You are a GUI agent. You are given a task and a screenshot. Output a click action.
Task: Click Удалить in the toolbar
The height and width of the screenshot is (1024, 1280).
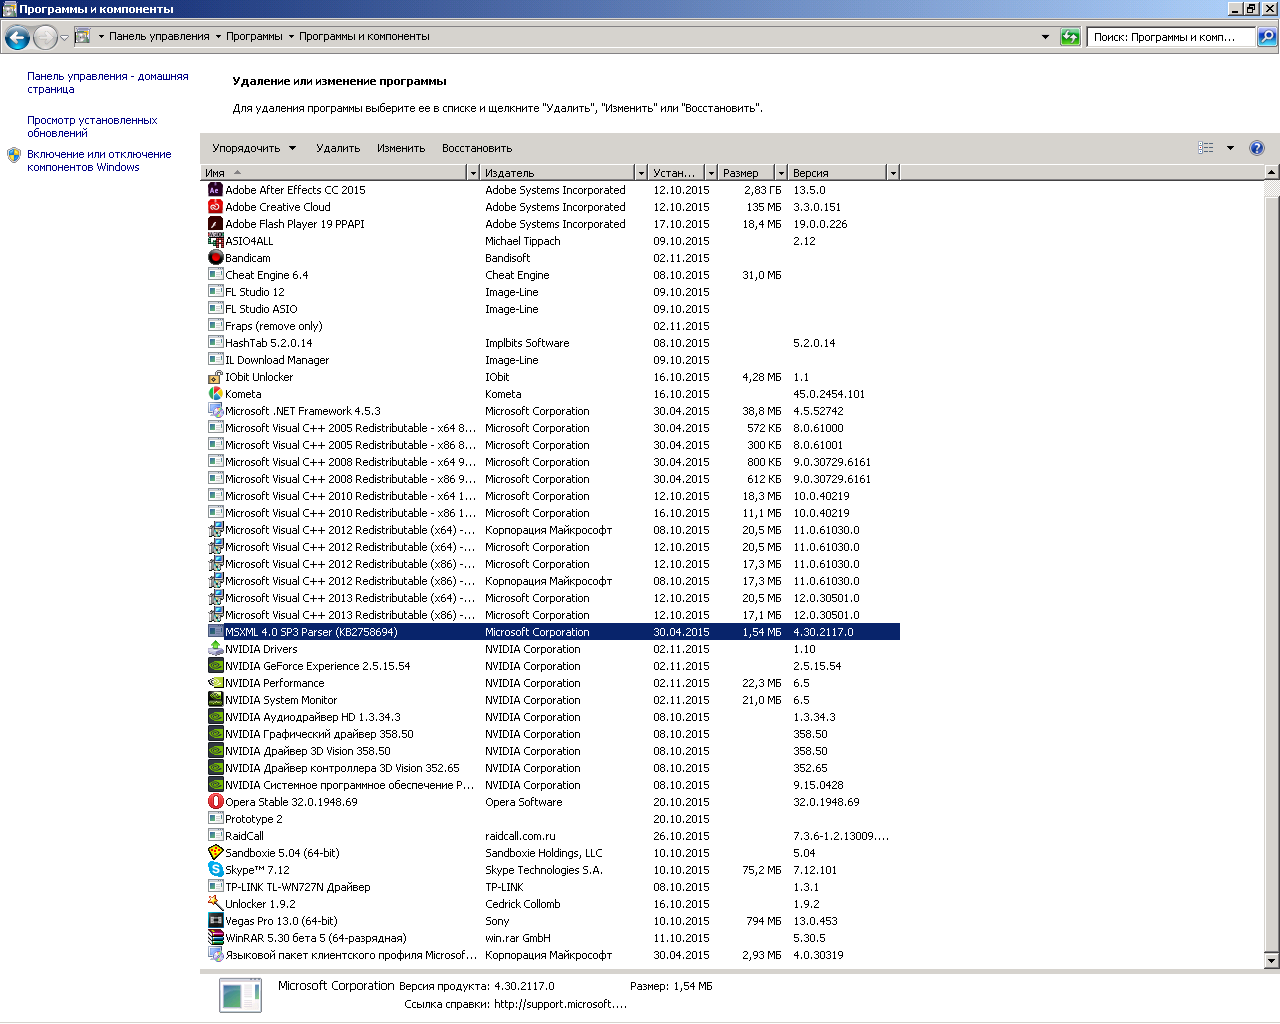(338, 148)
